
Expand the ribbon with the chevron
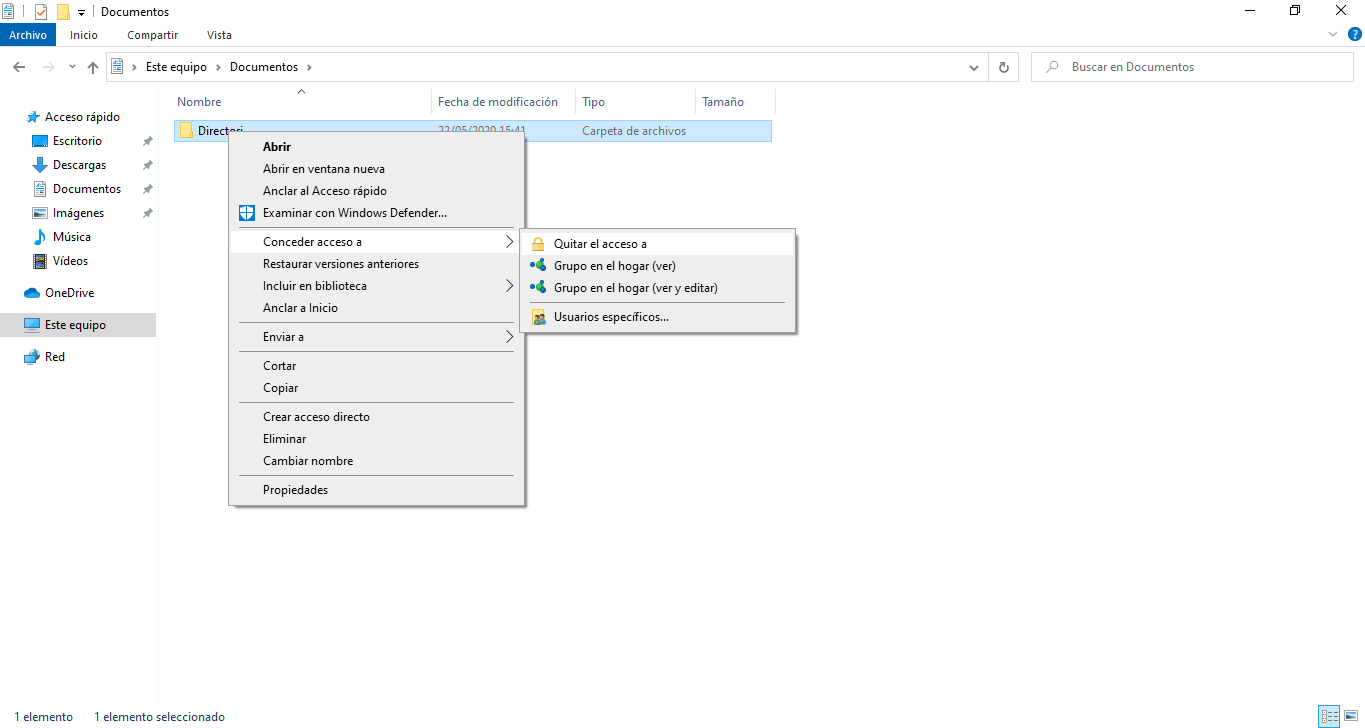click(x=1332, y=34)
